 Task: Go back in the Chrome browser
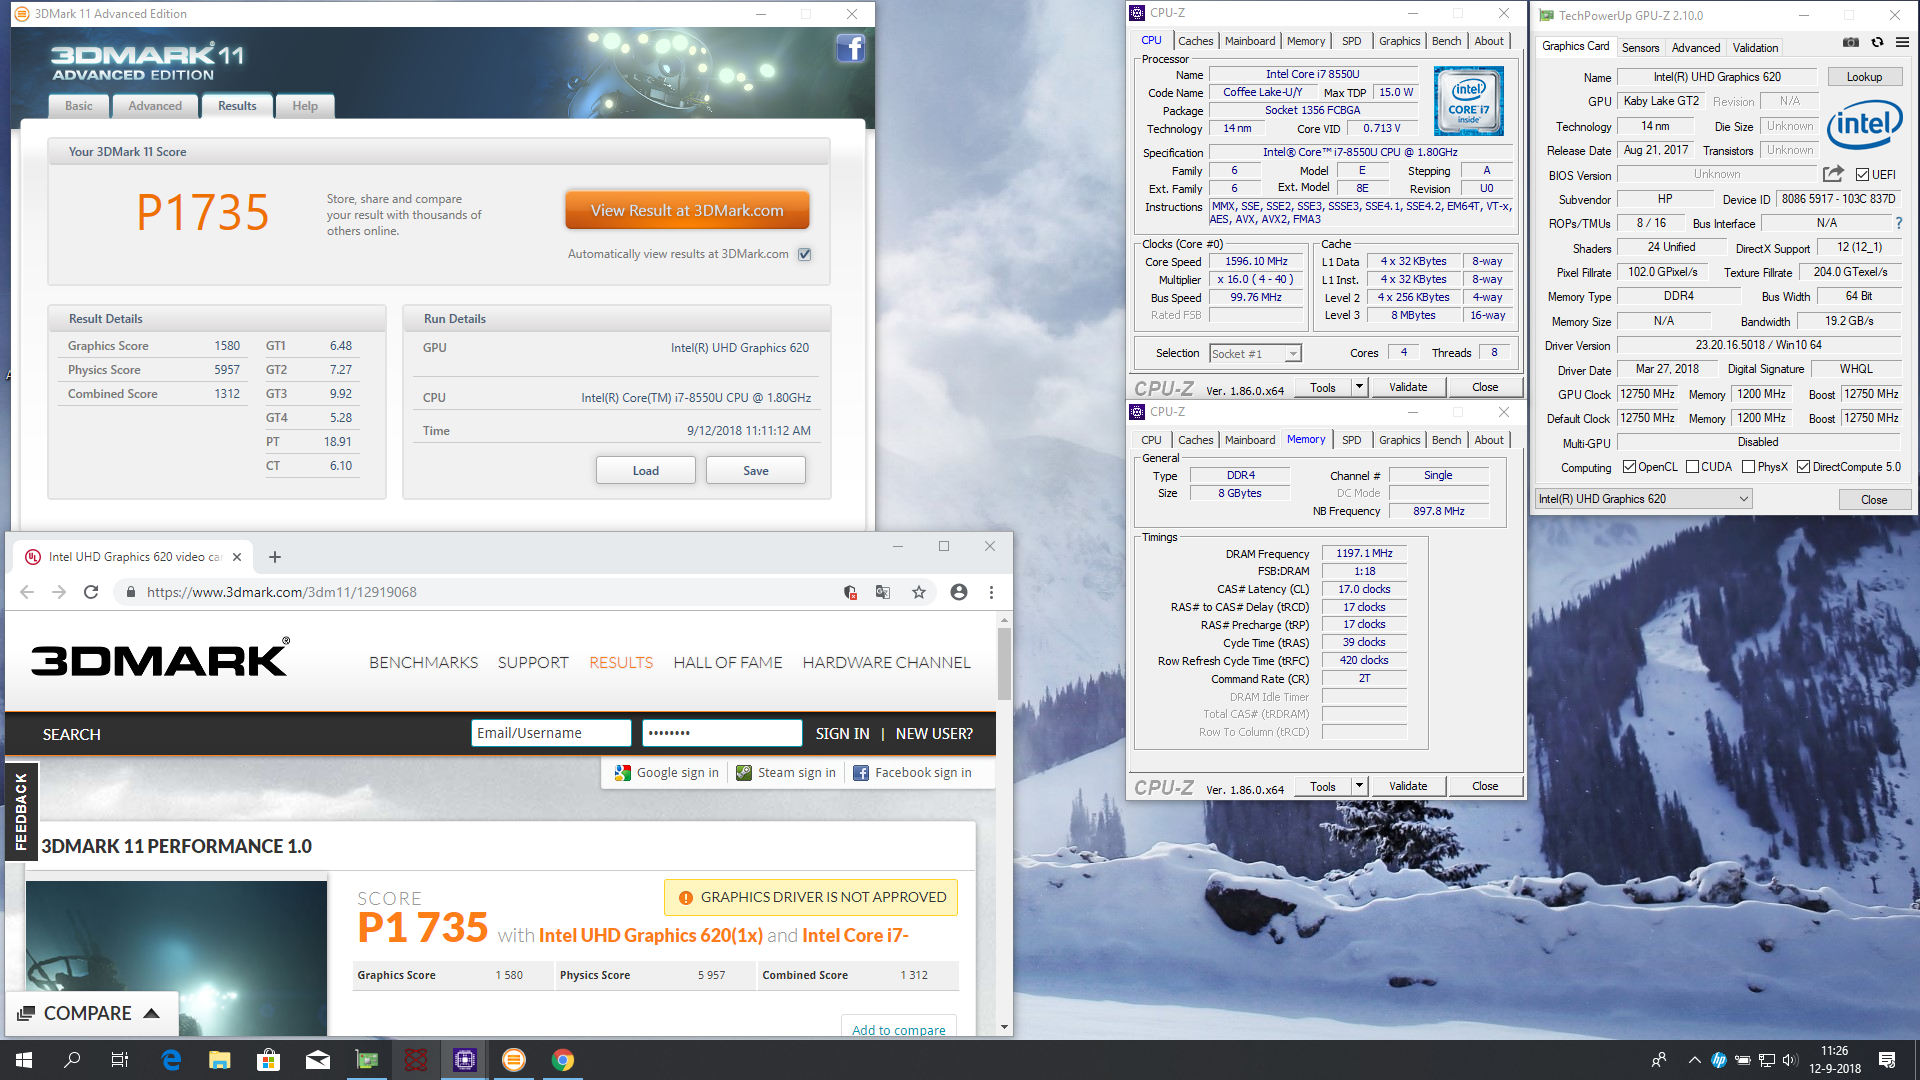27,592
